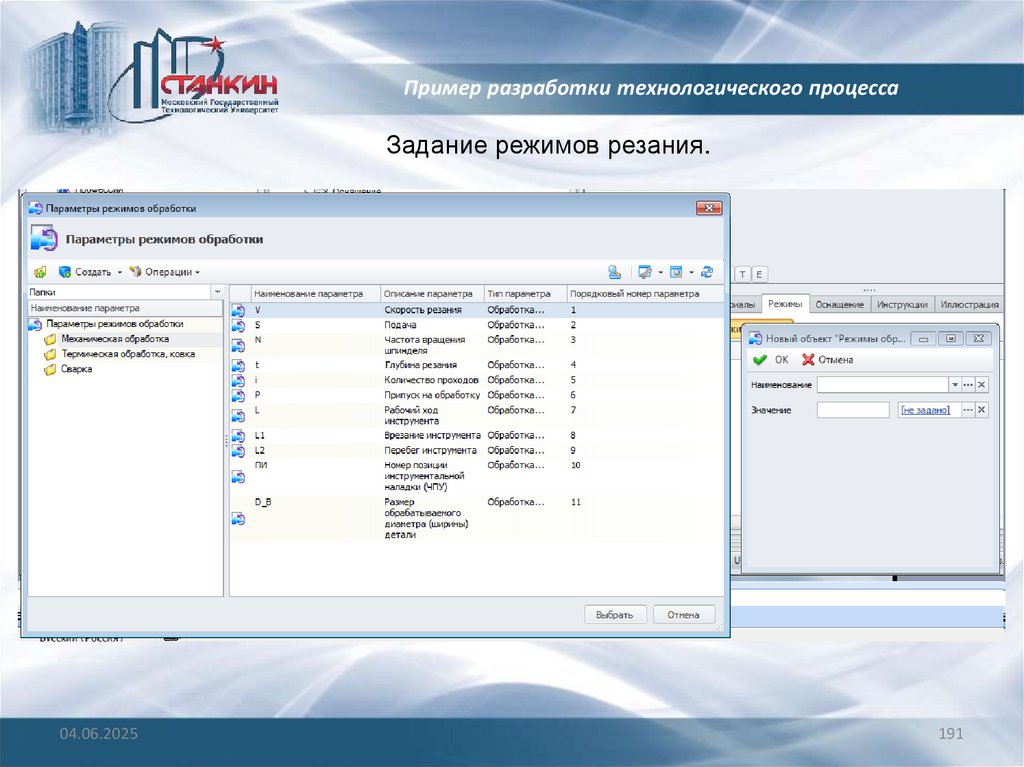Click the [не задано] link

pos(925,410)
